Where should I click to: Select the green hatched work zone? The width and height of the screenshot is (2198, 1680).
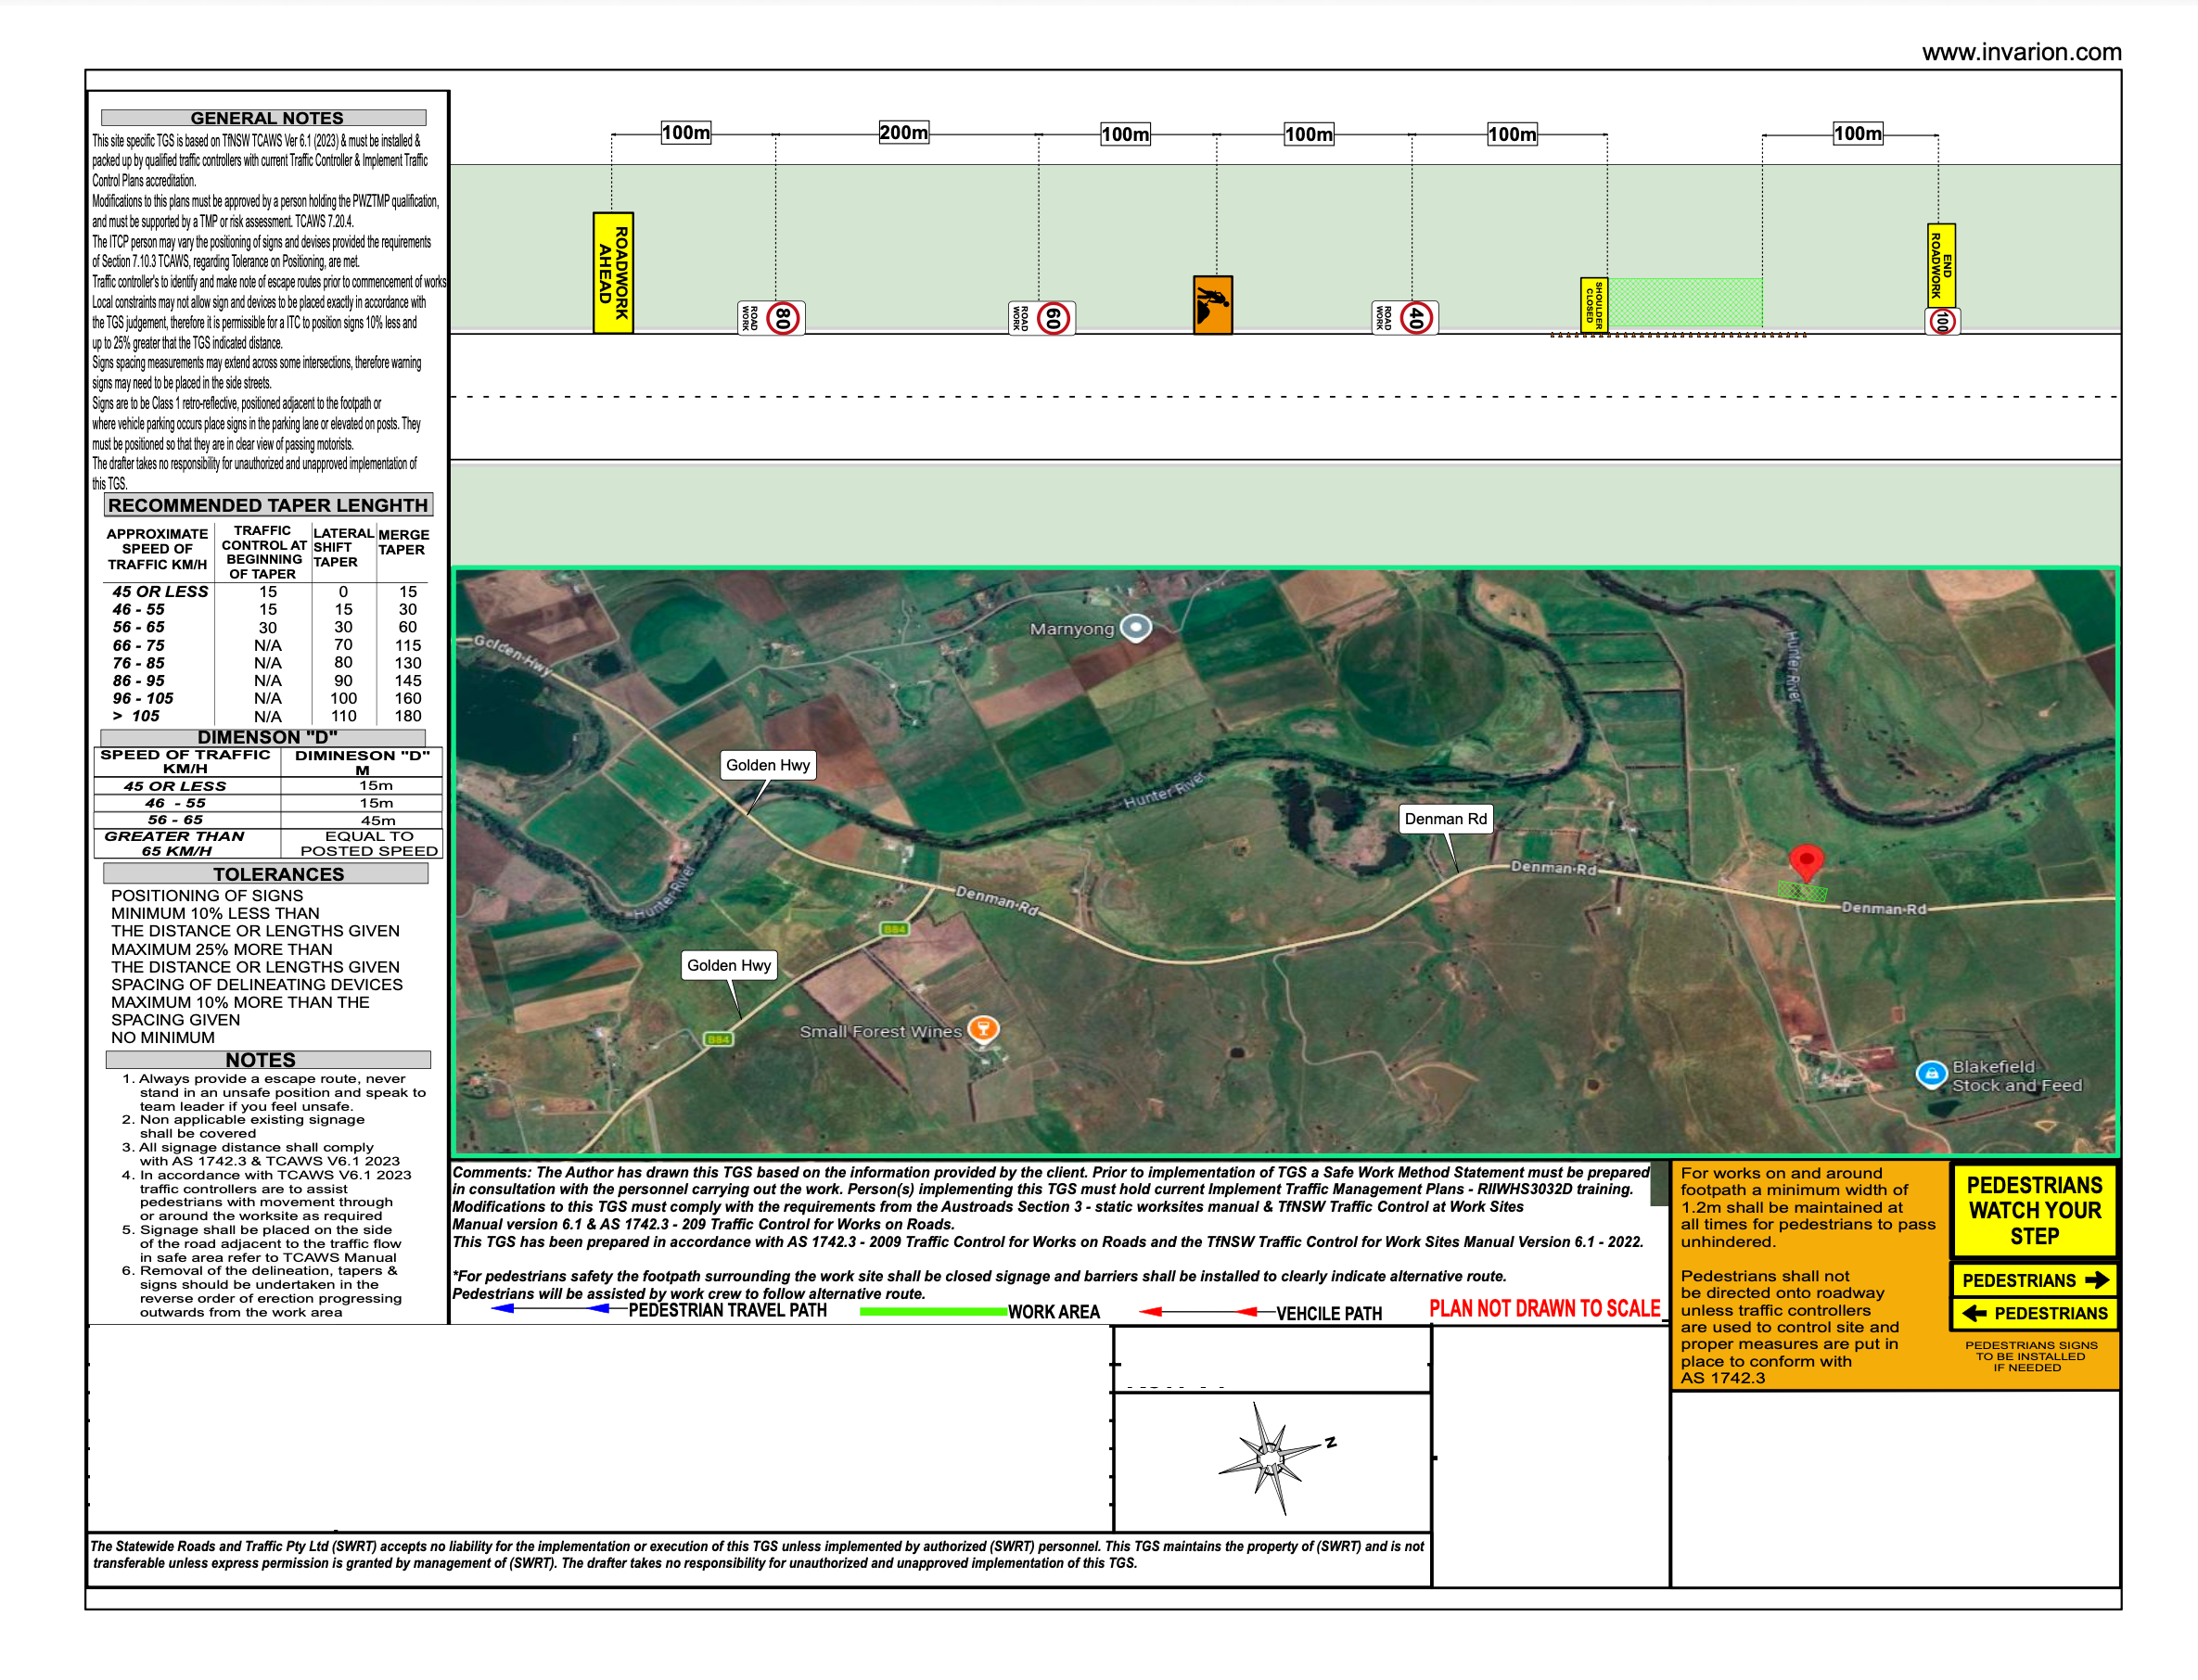1684,303
